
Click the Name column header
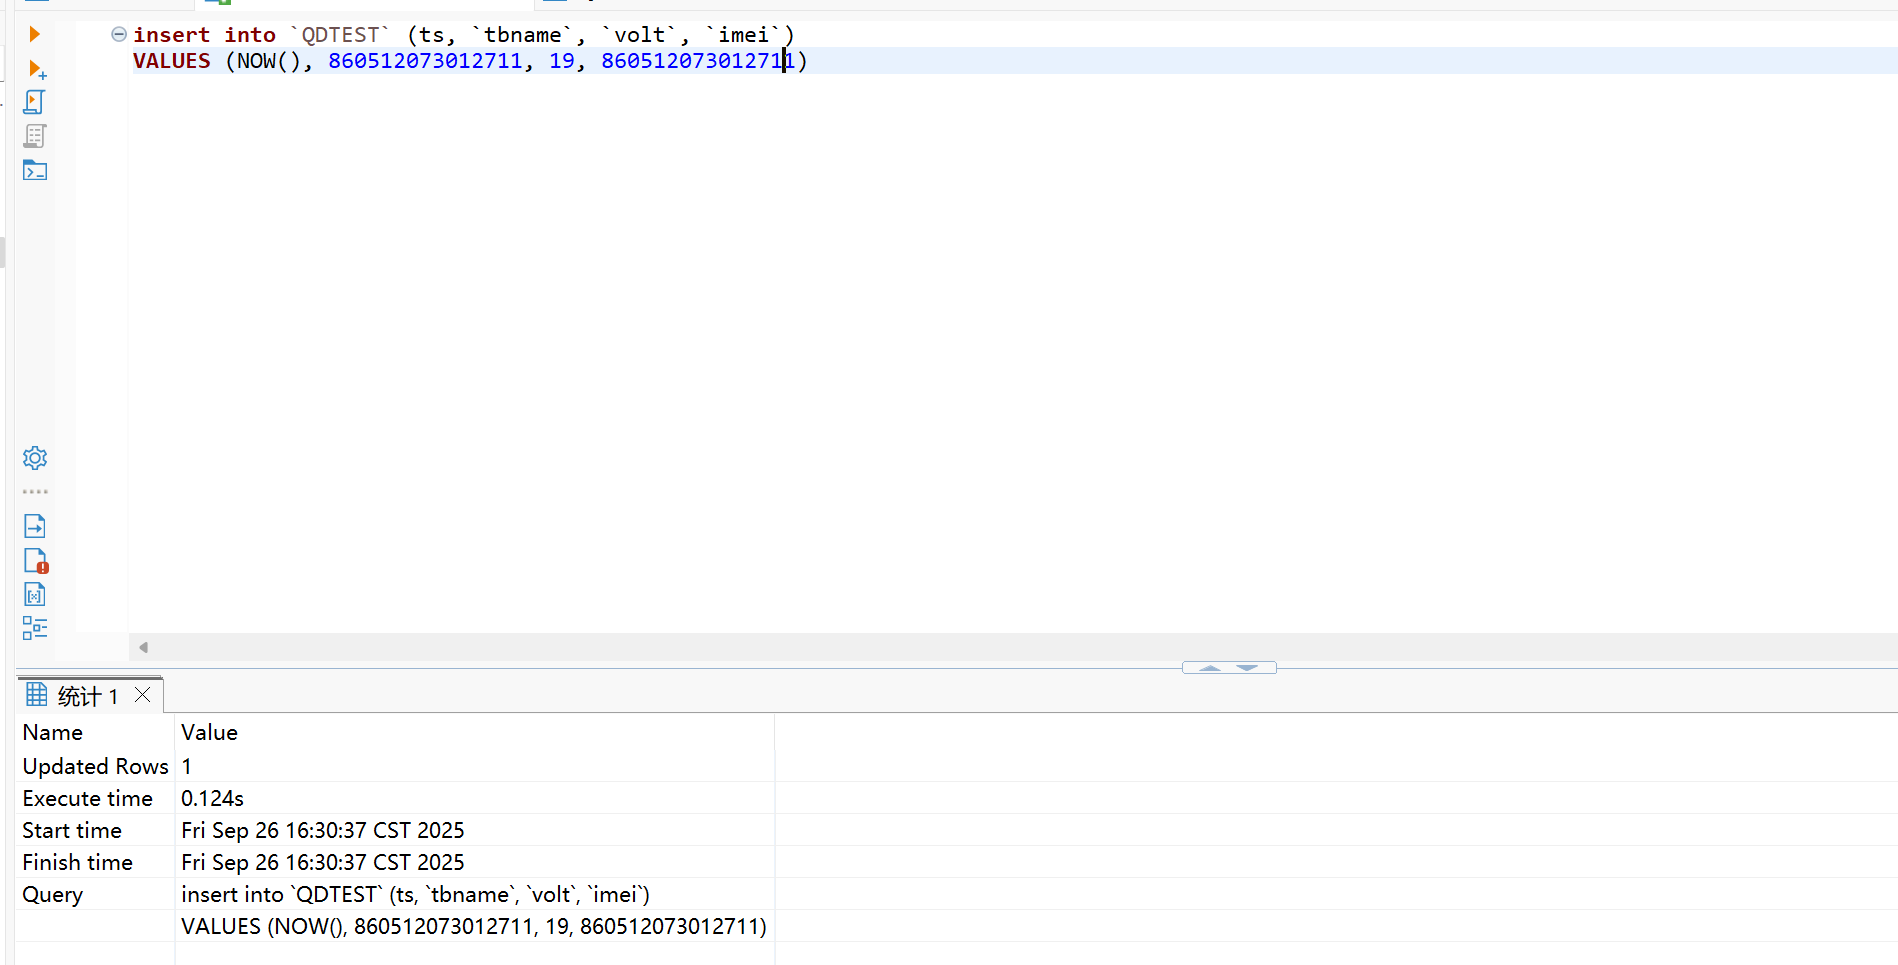(x=53, y=733)
